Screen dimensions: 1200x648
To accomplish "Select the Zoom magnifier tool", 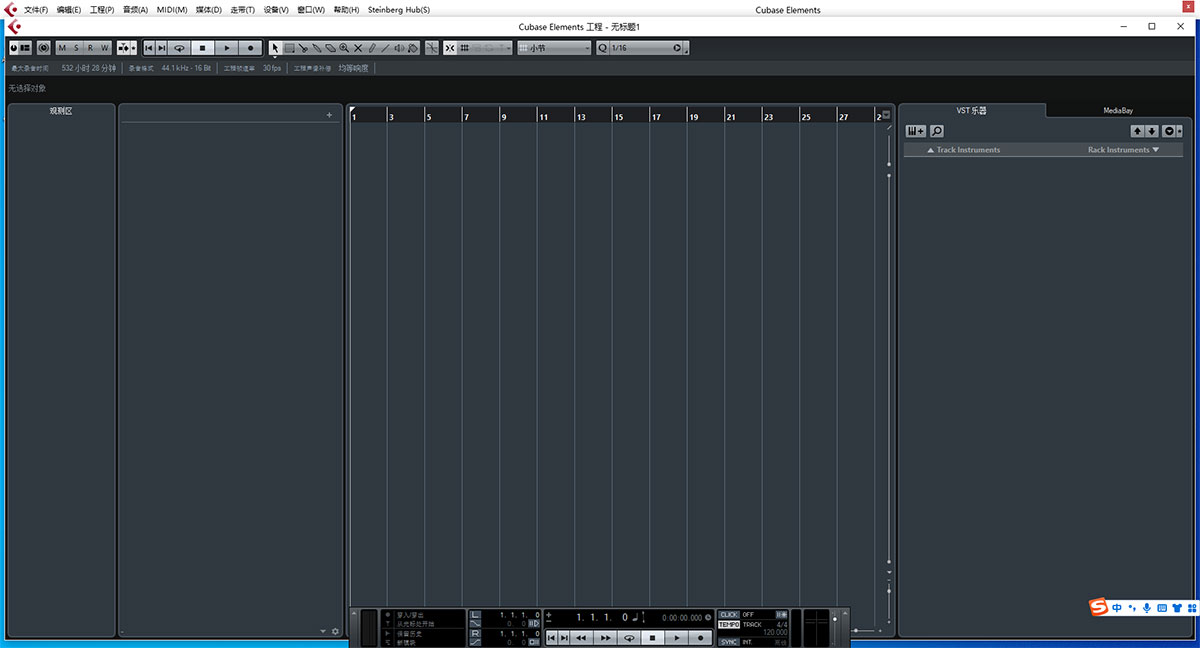I will pyautogui.click(x=344, y=47).
